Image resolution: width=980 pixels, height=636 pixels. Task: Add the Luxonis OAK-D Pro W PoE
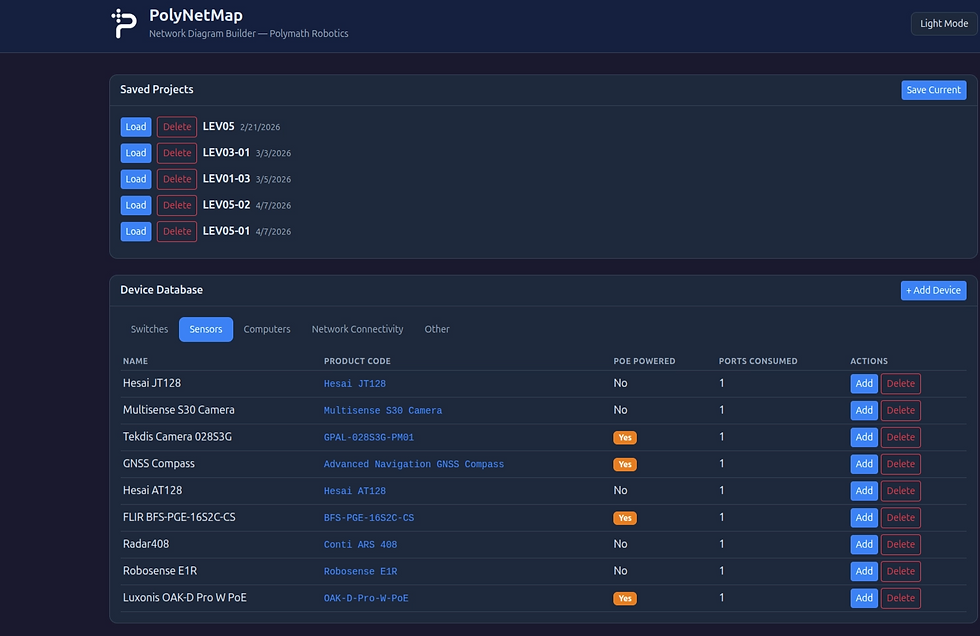[864, 599]
